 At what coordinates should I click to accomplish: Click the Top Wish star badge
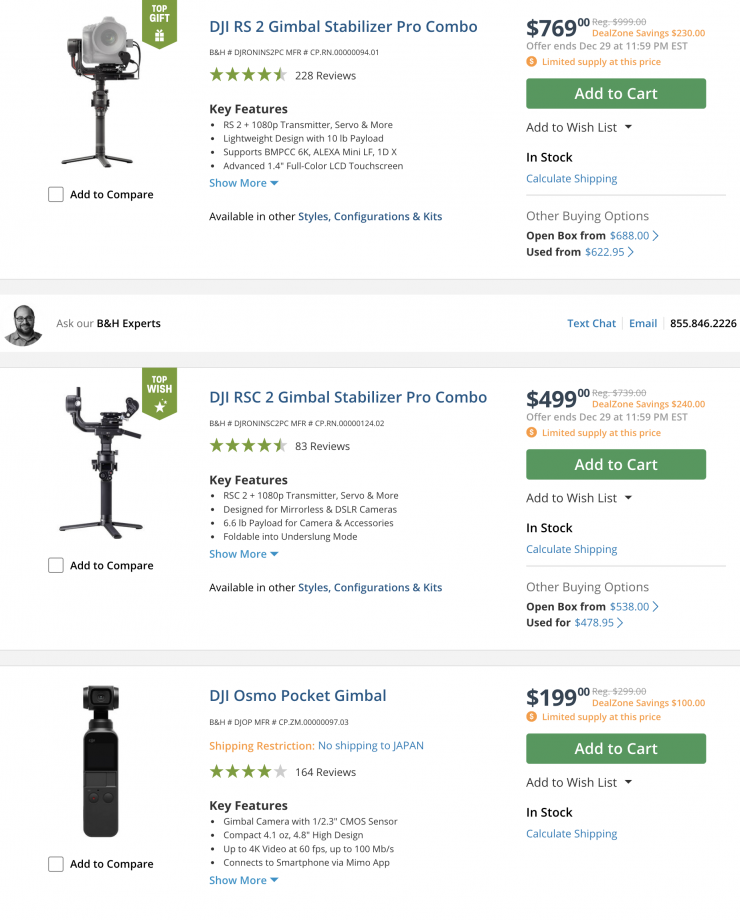158,394
